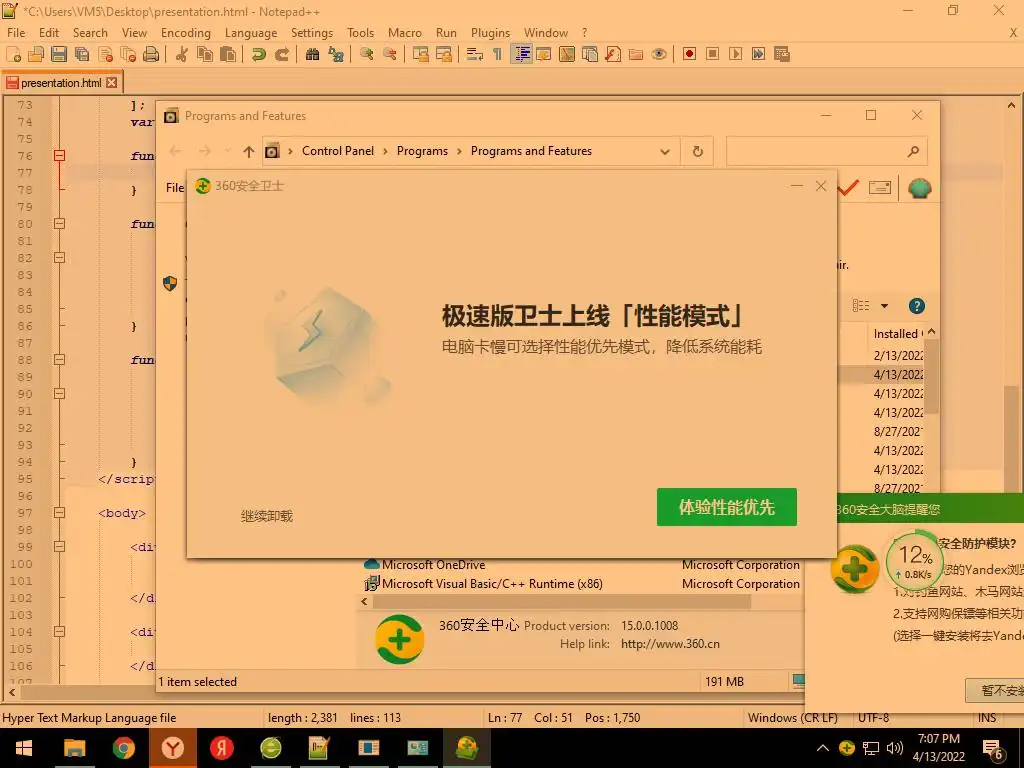Click the Save All toolbar icon

[82, 54]
